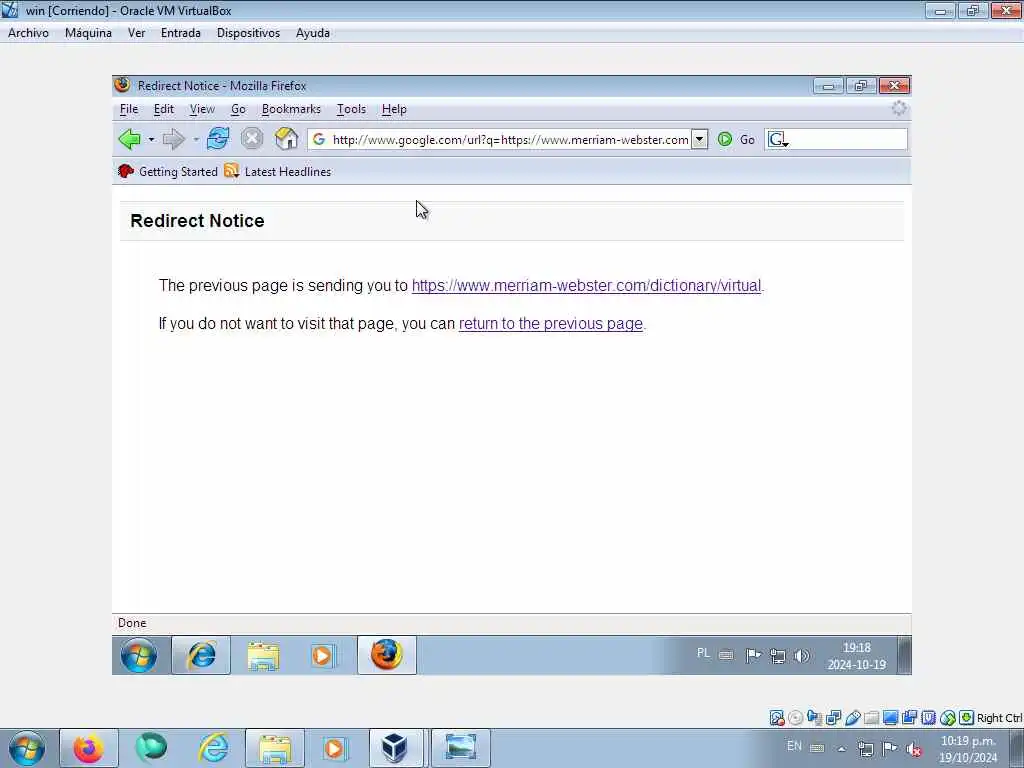Click VirtualBox hard disk activity indicator
The width and height of the screenshot is (1024, 768).
tap(777, 718)
